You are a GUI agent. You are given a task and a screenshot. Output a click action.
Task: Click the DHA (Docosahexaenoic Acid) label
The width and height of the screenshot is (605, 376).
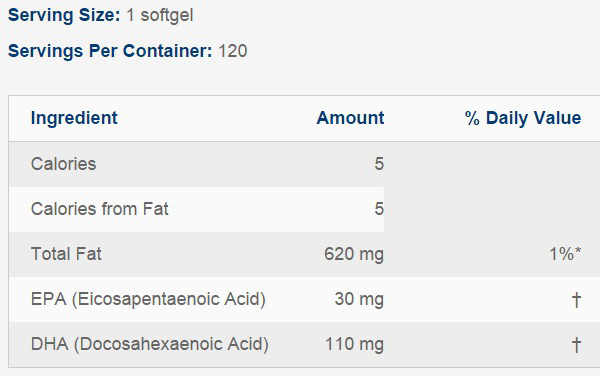point(150,344)
